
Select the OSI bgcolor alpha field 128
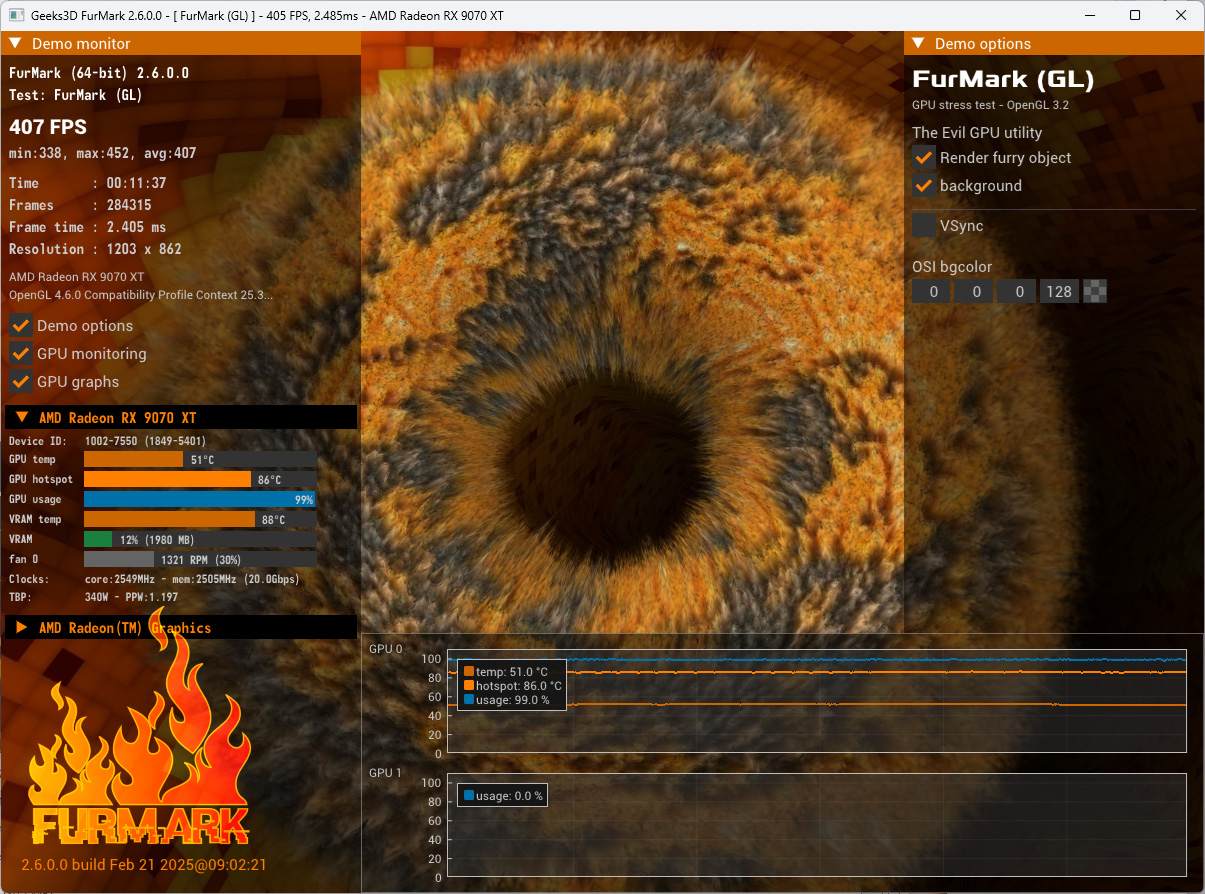point(1059,291)
